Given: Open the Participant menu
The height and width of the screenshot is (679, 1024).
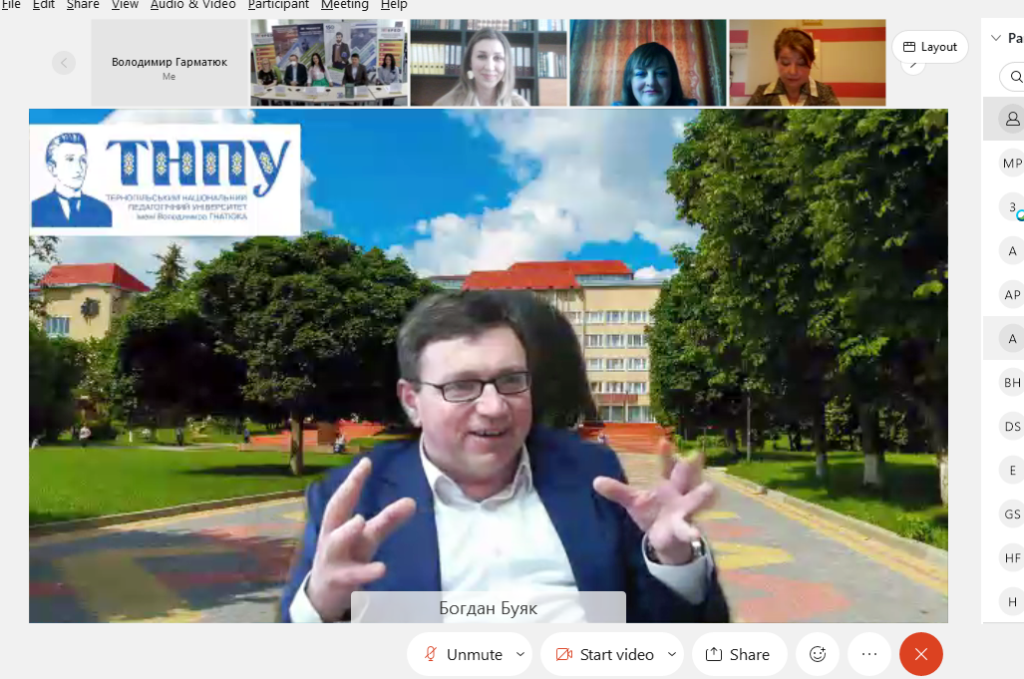Looking at the screenshot, I should (279, 5).
